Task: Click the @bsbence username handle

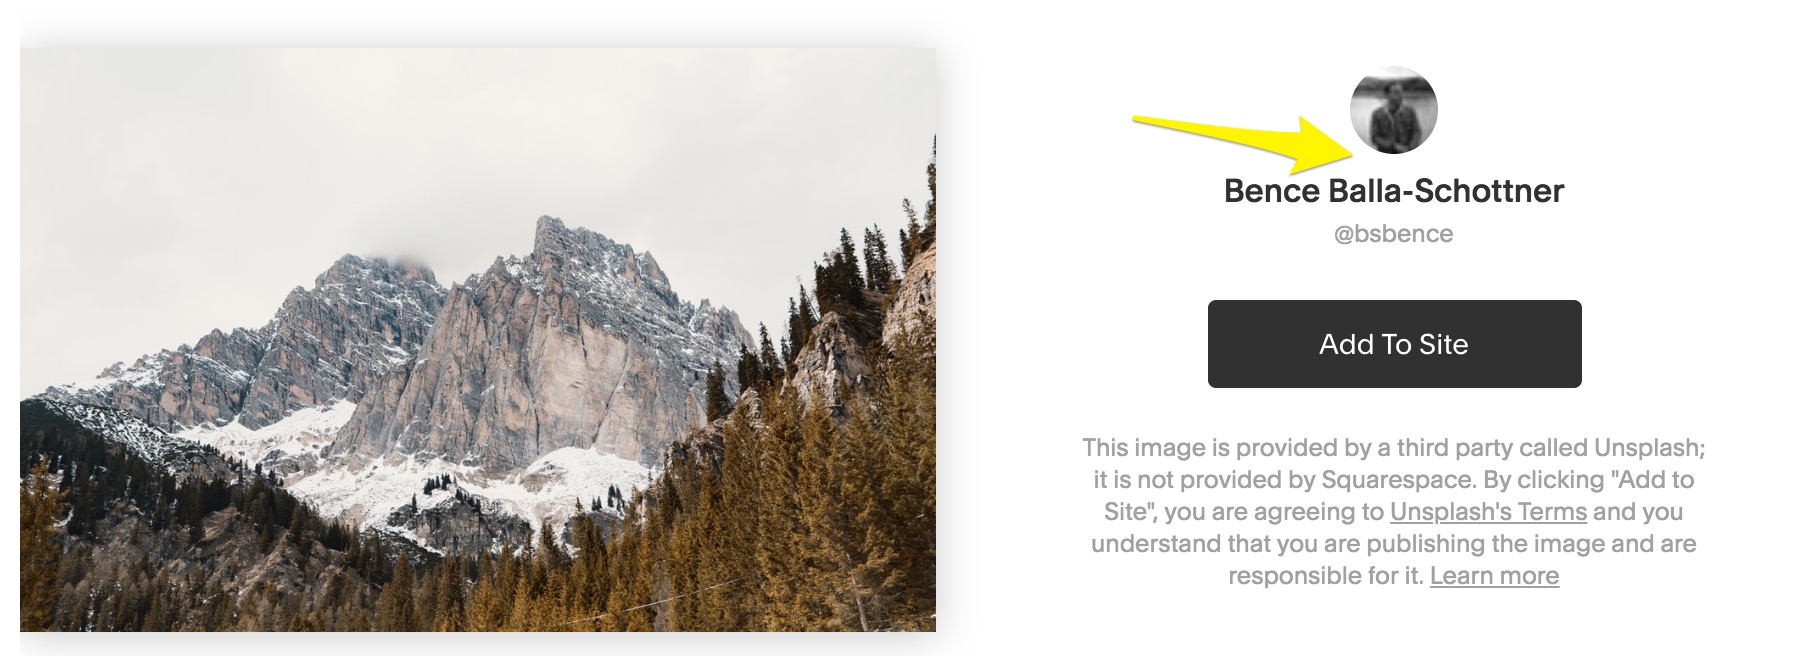Action: (x=1393, y=234)
